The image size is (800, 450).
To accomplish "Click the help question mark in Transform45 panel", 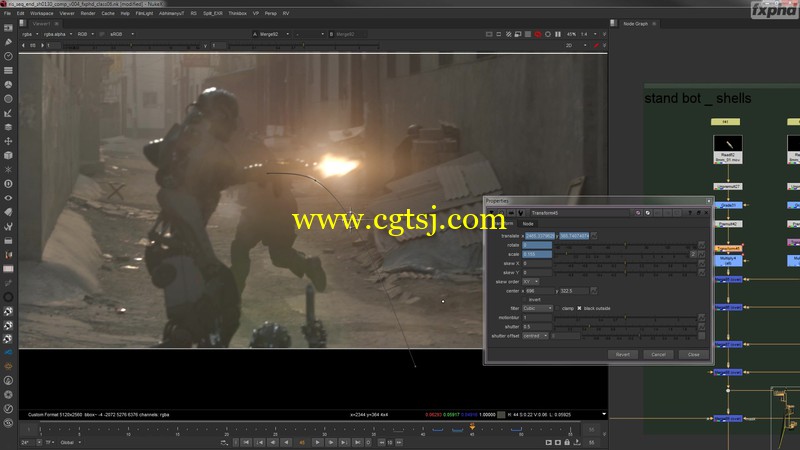I will click(690, 213).
